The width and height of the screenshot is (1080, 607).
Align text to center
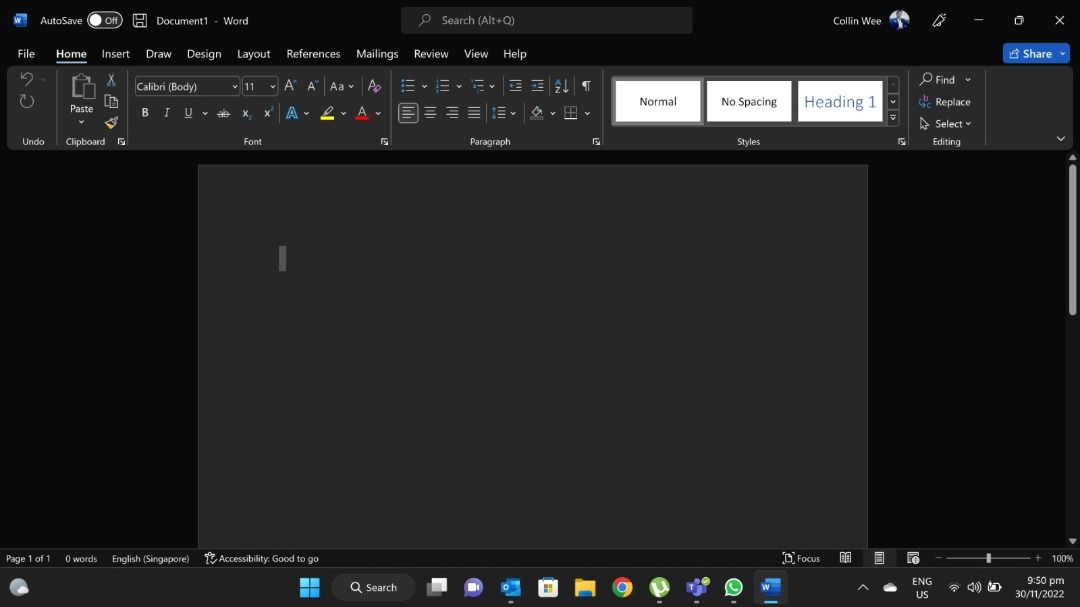[x=430, y=113]
